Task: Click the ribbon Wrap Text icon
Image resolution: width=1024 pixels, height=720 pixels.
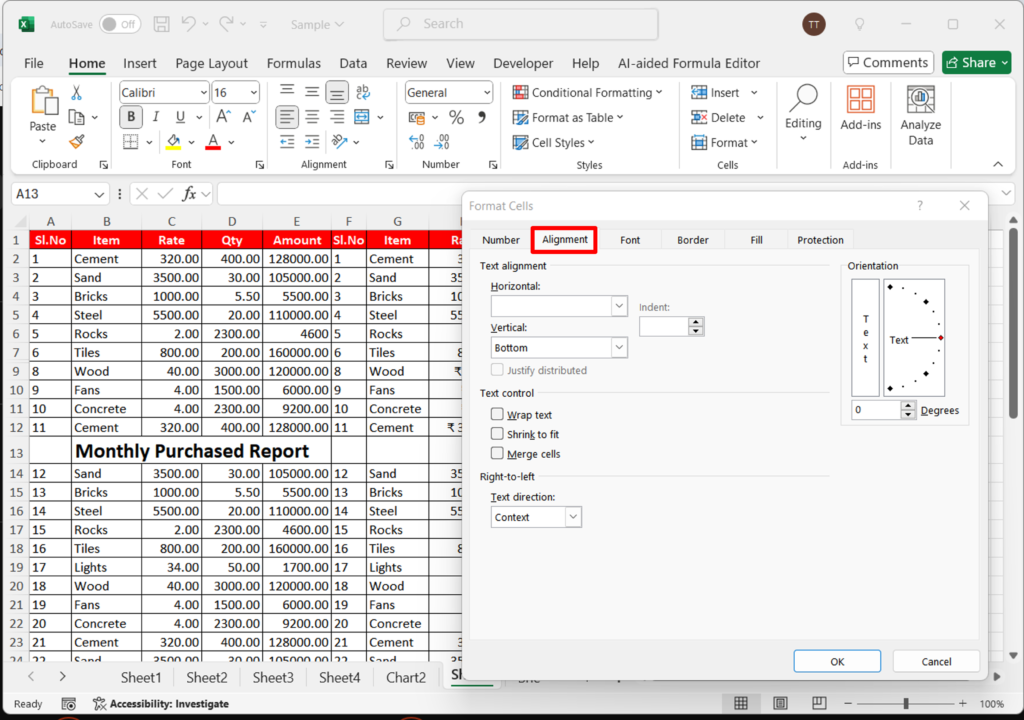Action: point(363,92)
